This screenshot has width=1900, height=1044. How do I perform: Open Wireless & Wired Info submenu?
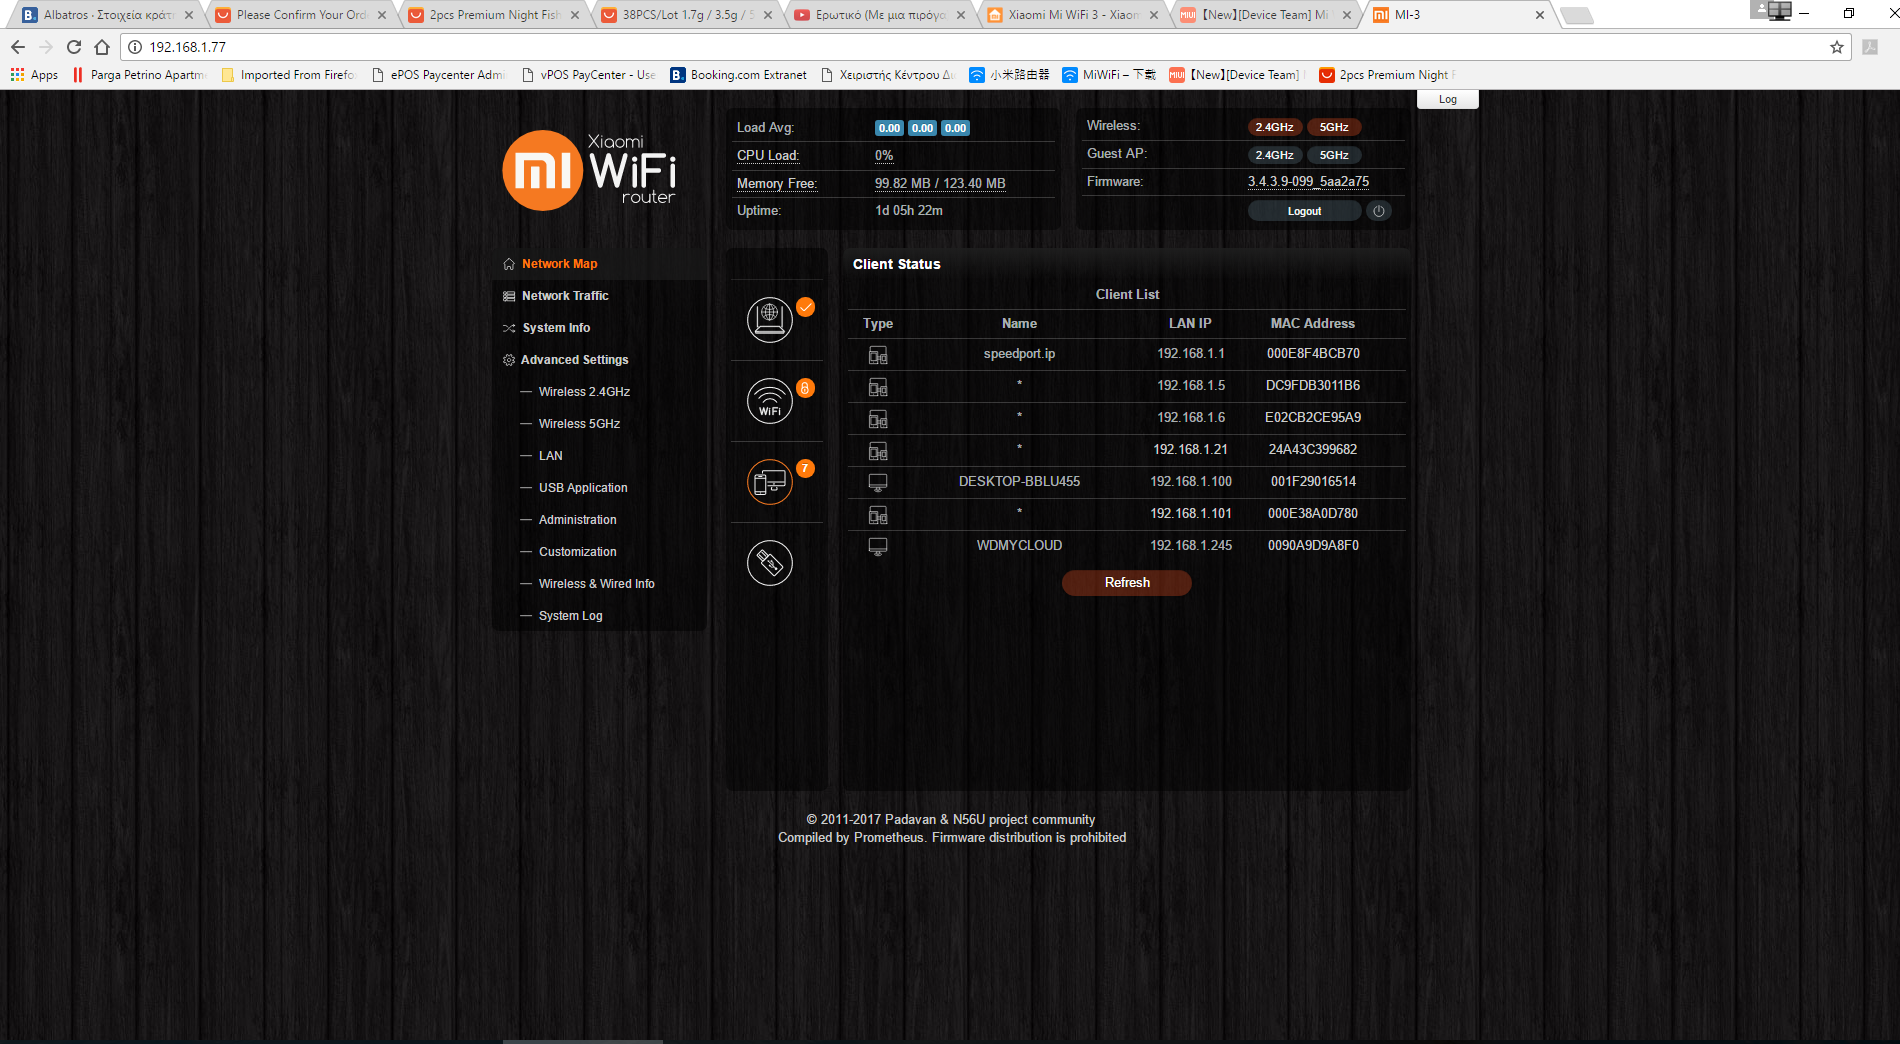[x=596, y=584]
